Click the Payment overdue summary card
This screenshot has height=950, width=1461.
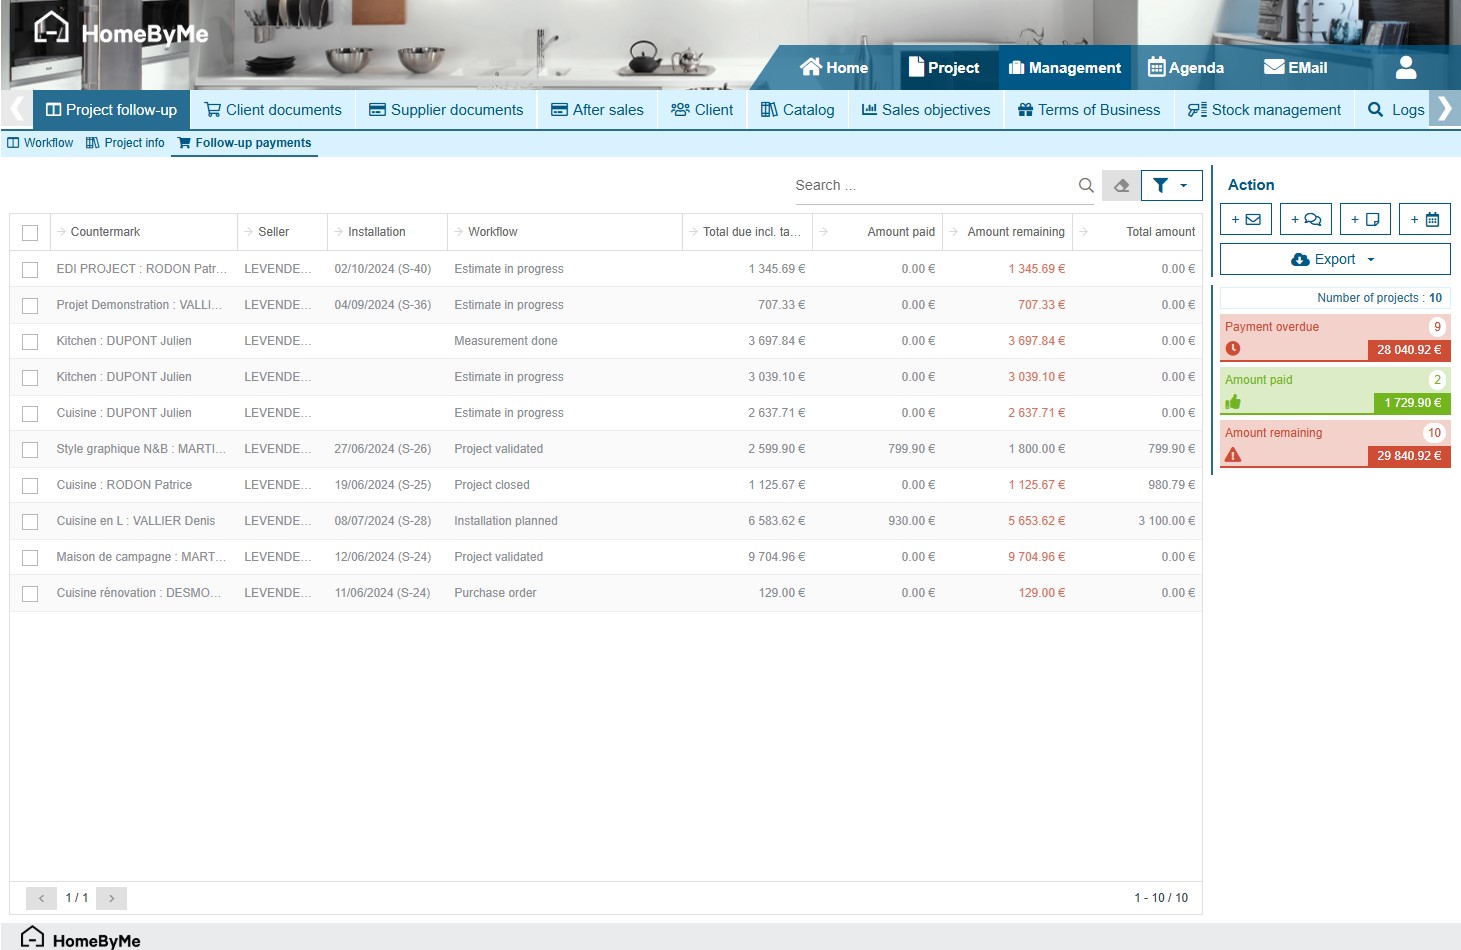[x=1335, y=338]
